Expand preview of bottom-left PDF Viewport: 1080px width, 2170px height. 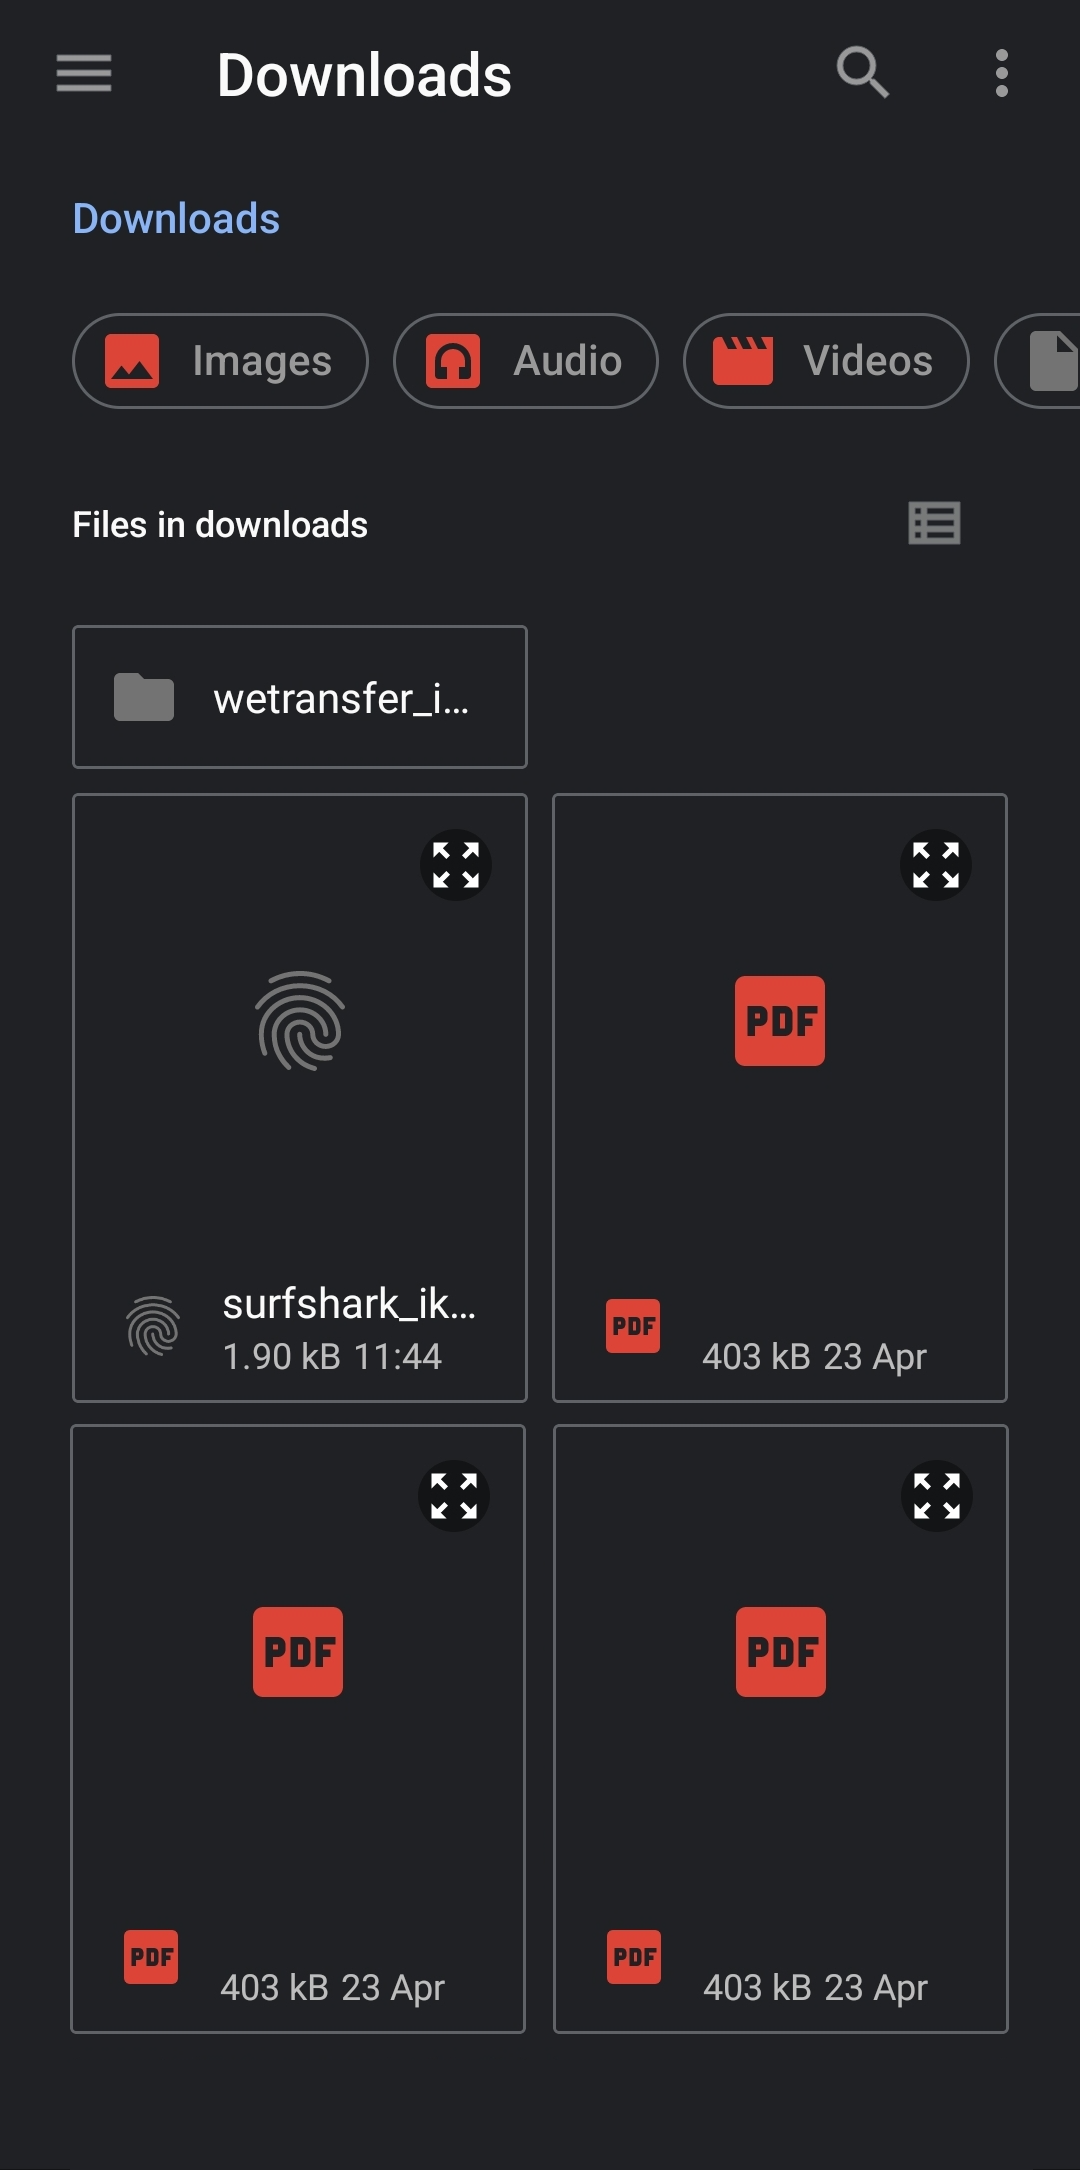[454, 1496]
